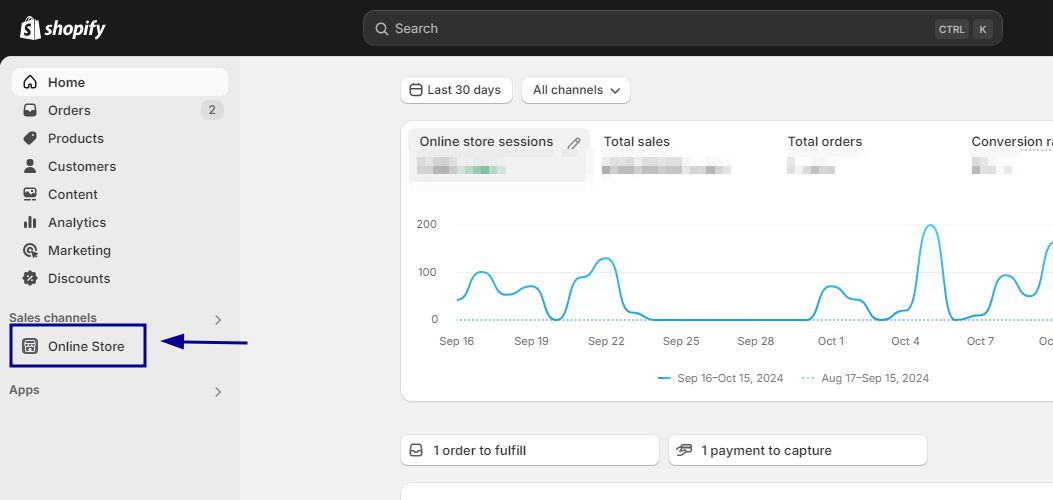Click the Products tag icon
The image size is (1053, 500).
point(30,138)
